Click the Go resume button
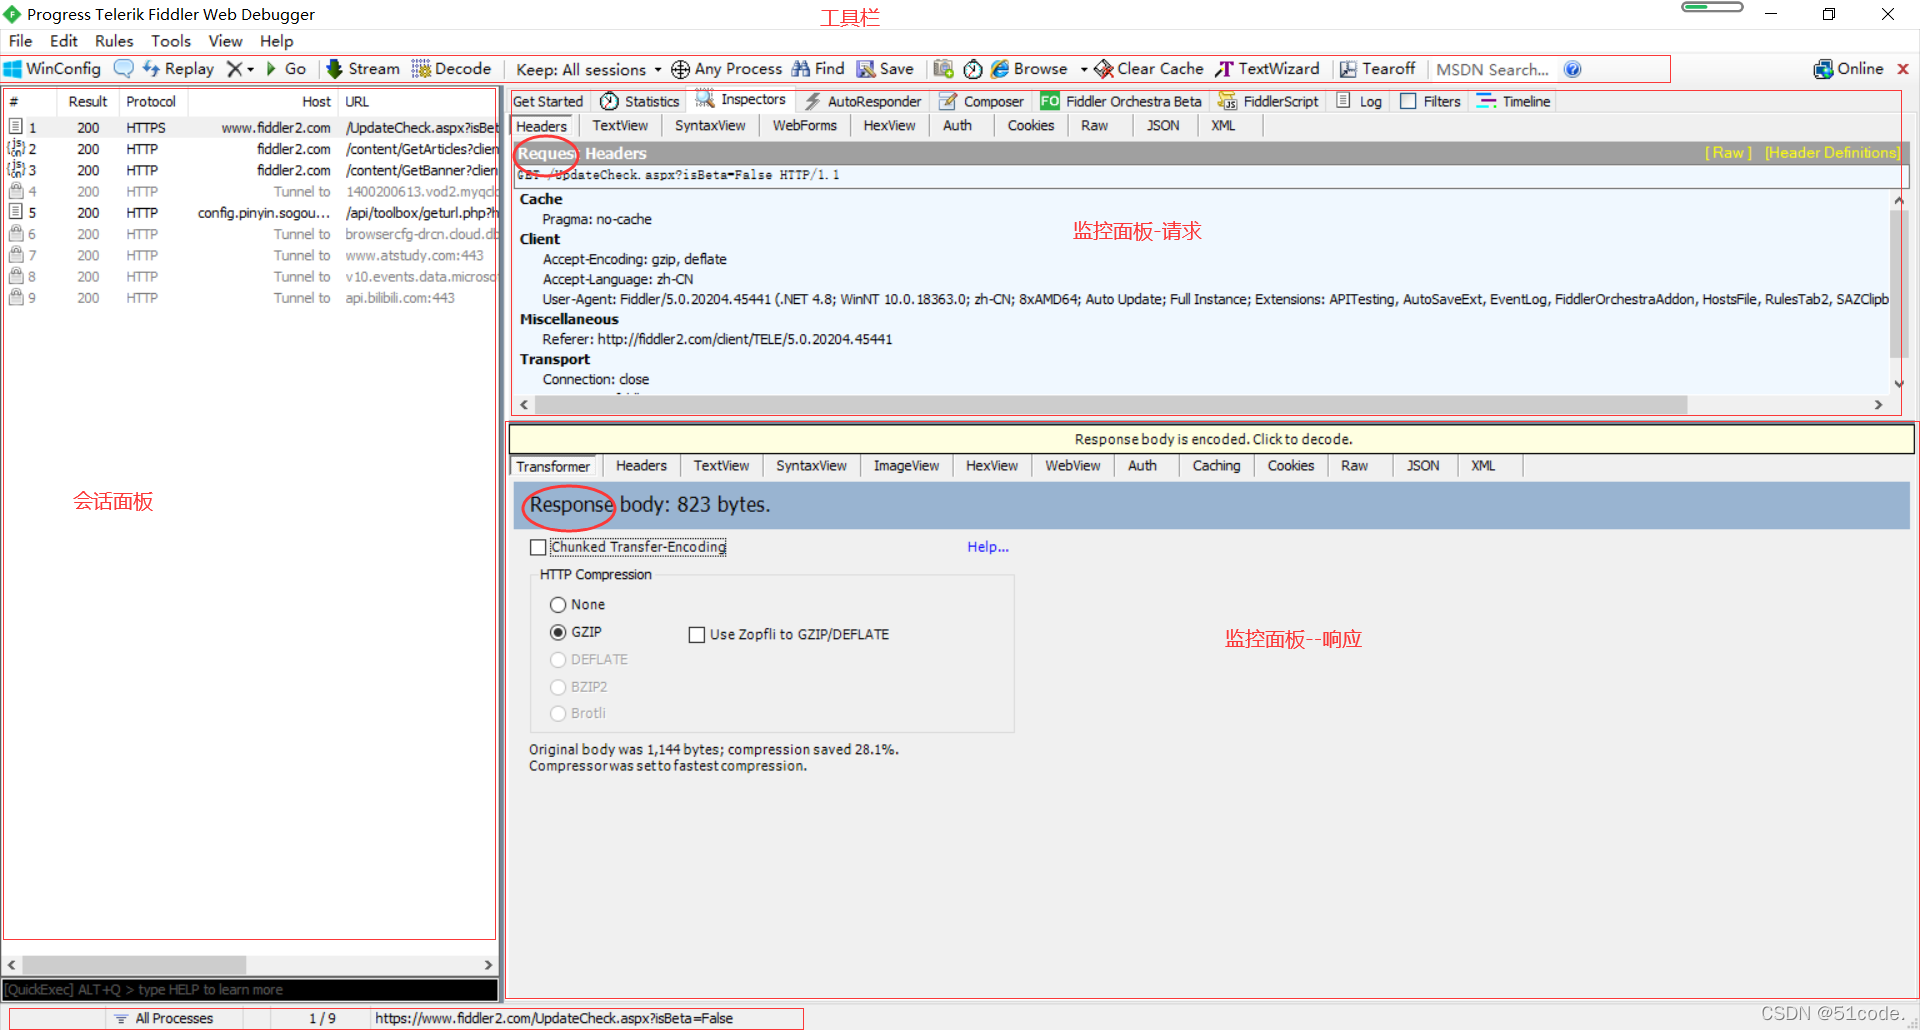1920x1030 pixels. click(286, 69)
